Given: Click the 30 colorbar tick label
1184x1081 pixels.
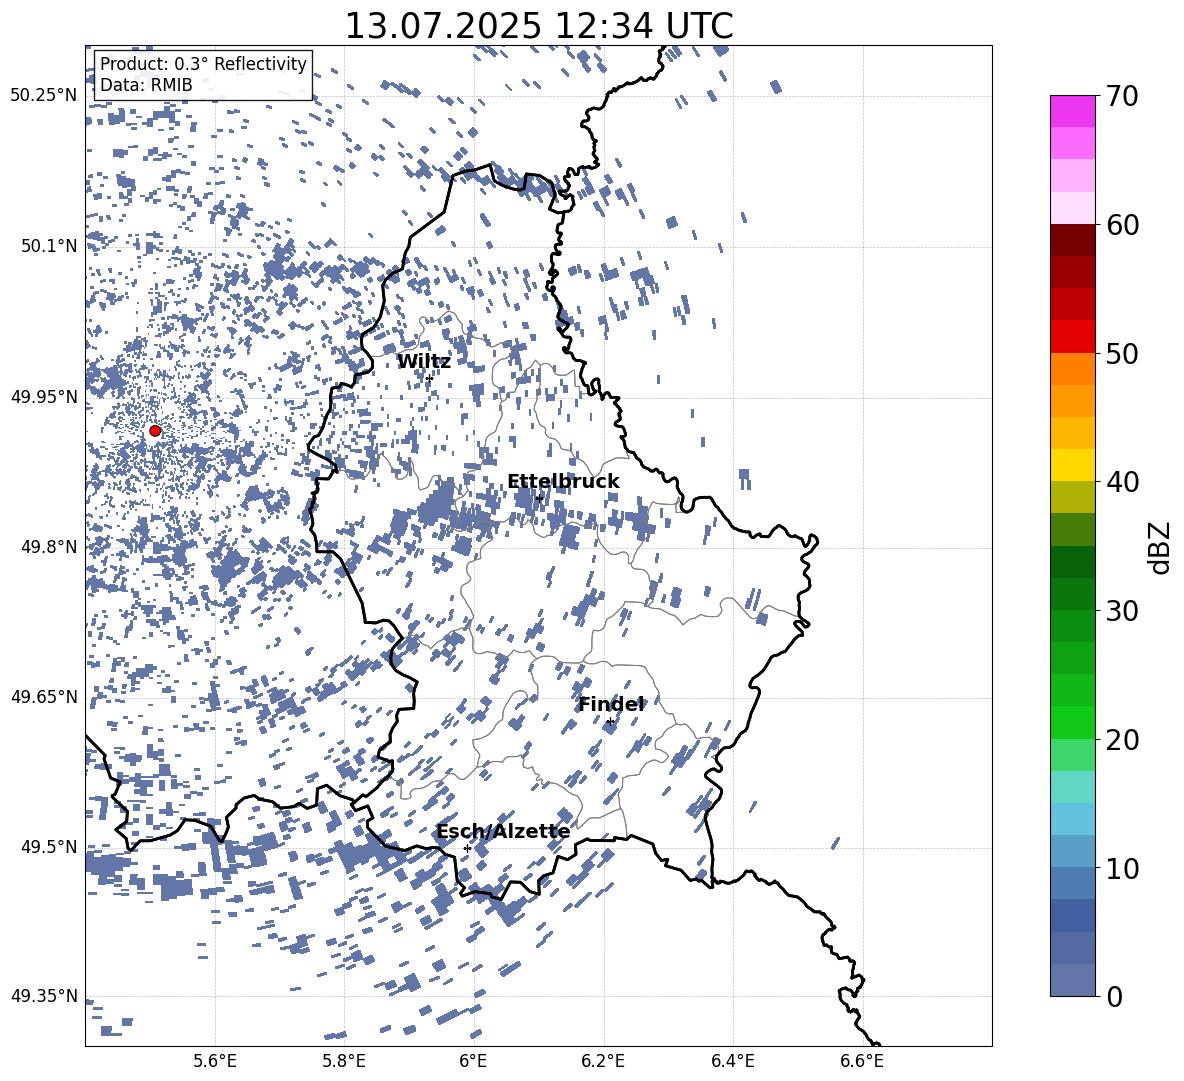Looking at the screenshot, I should 1122,611.
